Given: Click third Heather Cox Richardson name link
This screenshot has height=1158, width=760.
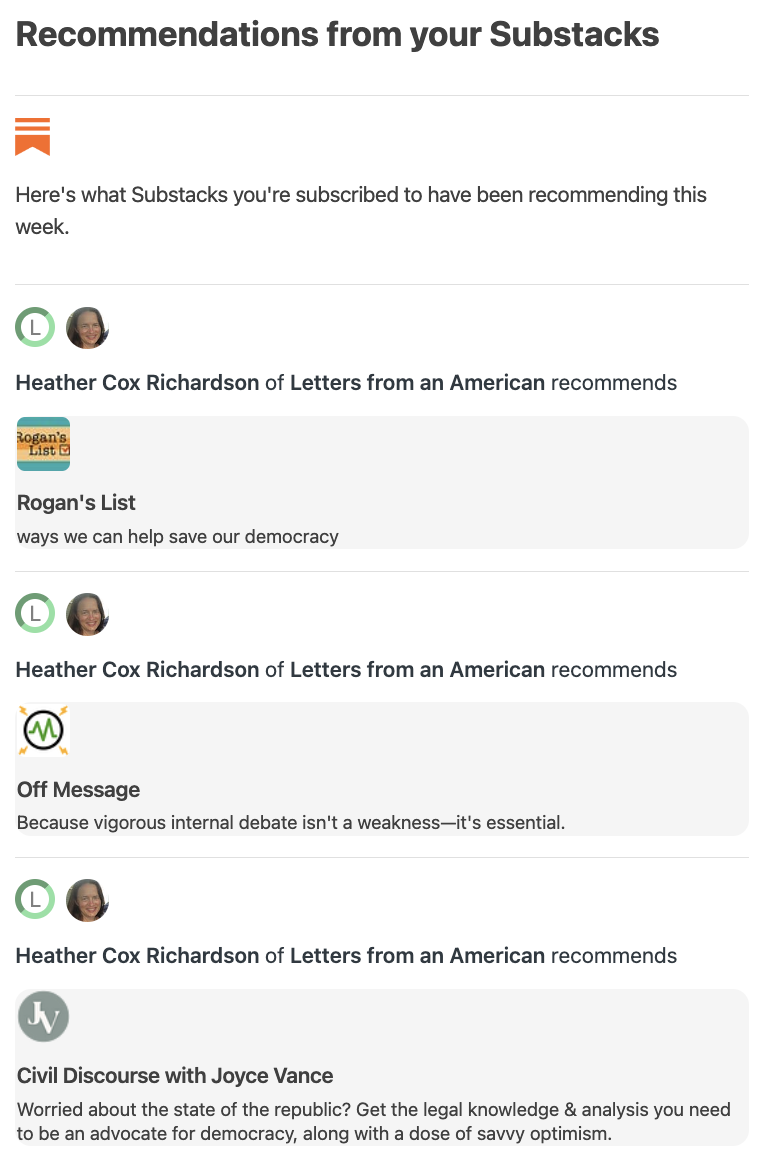Looking at the screenshot, I should pos(137,956).
